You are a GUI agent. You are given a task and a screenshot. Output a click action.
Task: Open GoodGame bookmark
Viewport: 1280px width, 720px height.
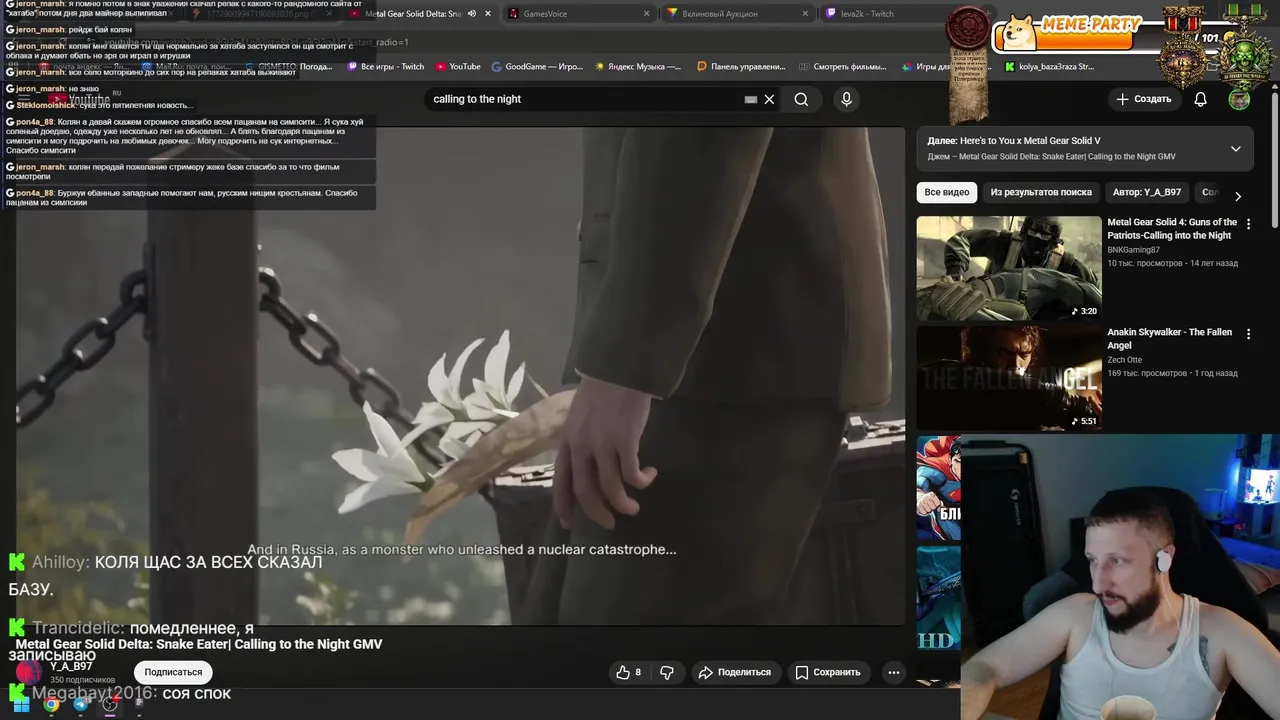[x=537, y=67]
